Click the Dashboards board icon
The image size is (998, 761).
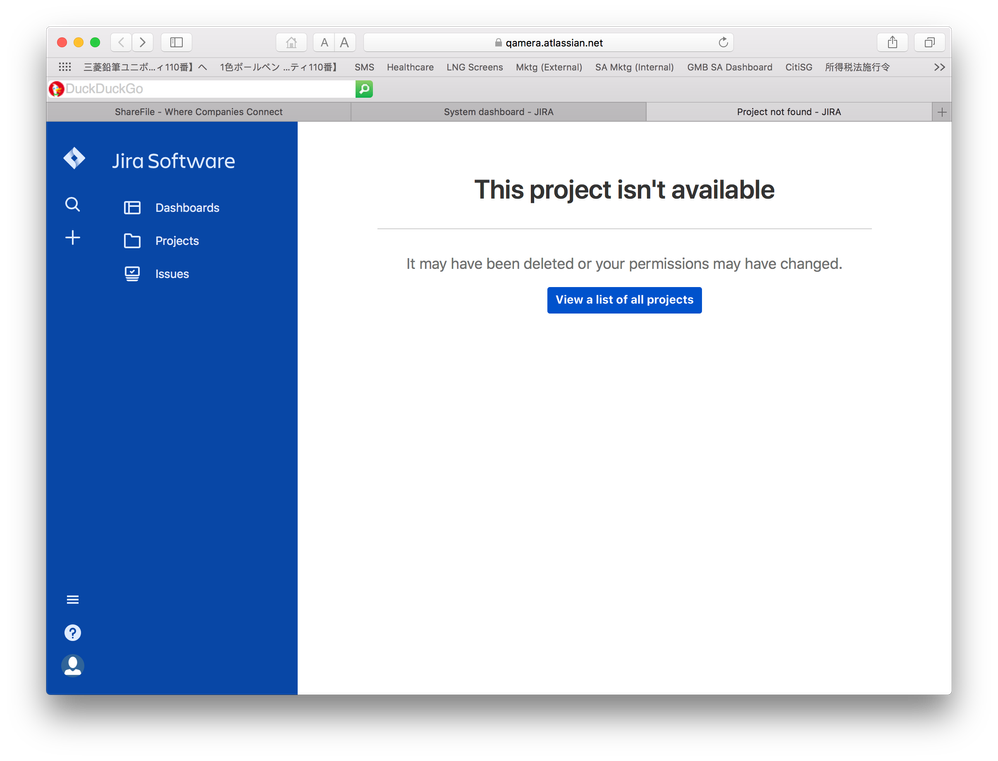tap(132, 207)
